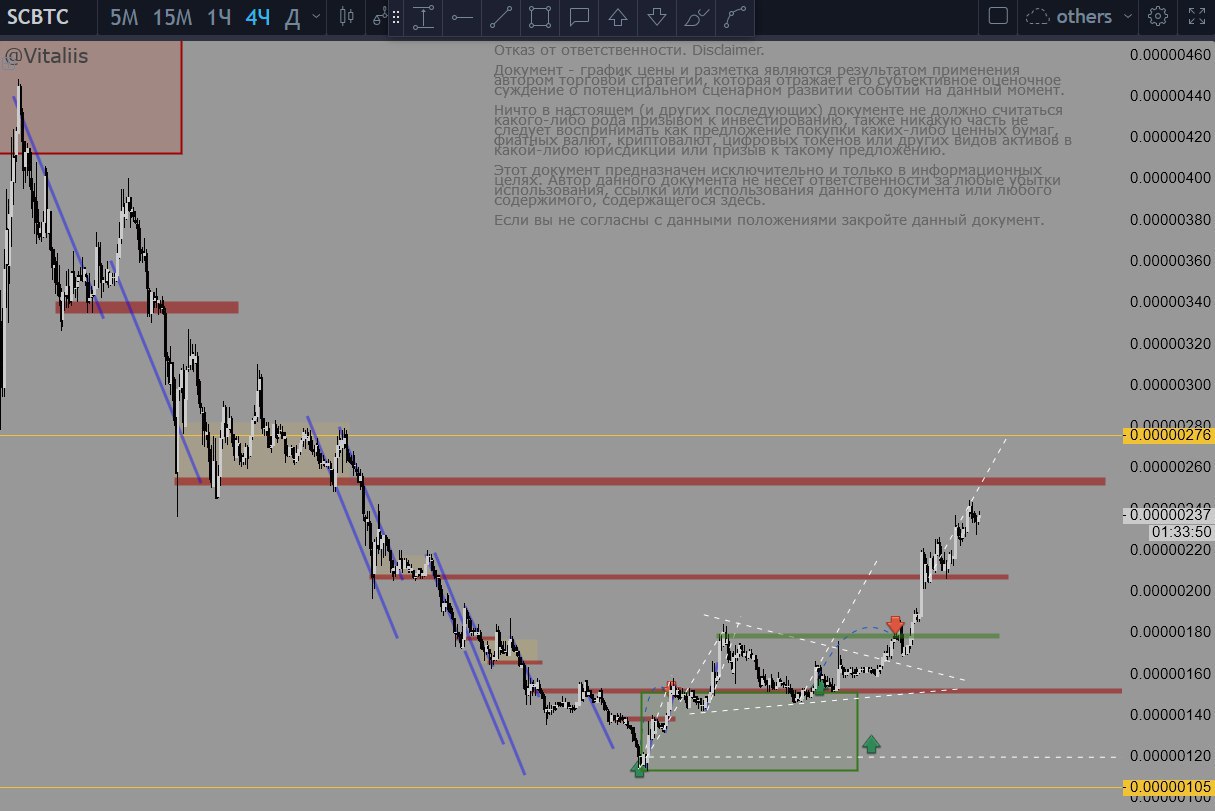Click the 0.00000200 price scale value
The height and width of the screenshot is (811, 1215).
click(1169, 590)
